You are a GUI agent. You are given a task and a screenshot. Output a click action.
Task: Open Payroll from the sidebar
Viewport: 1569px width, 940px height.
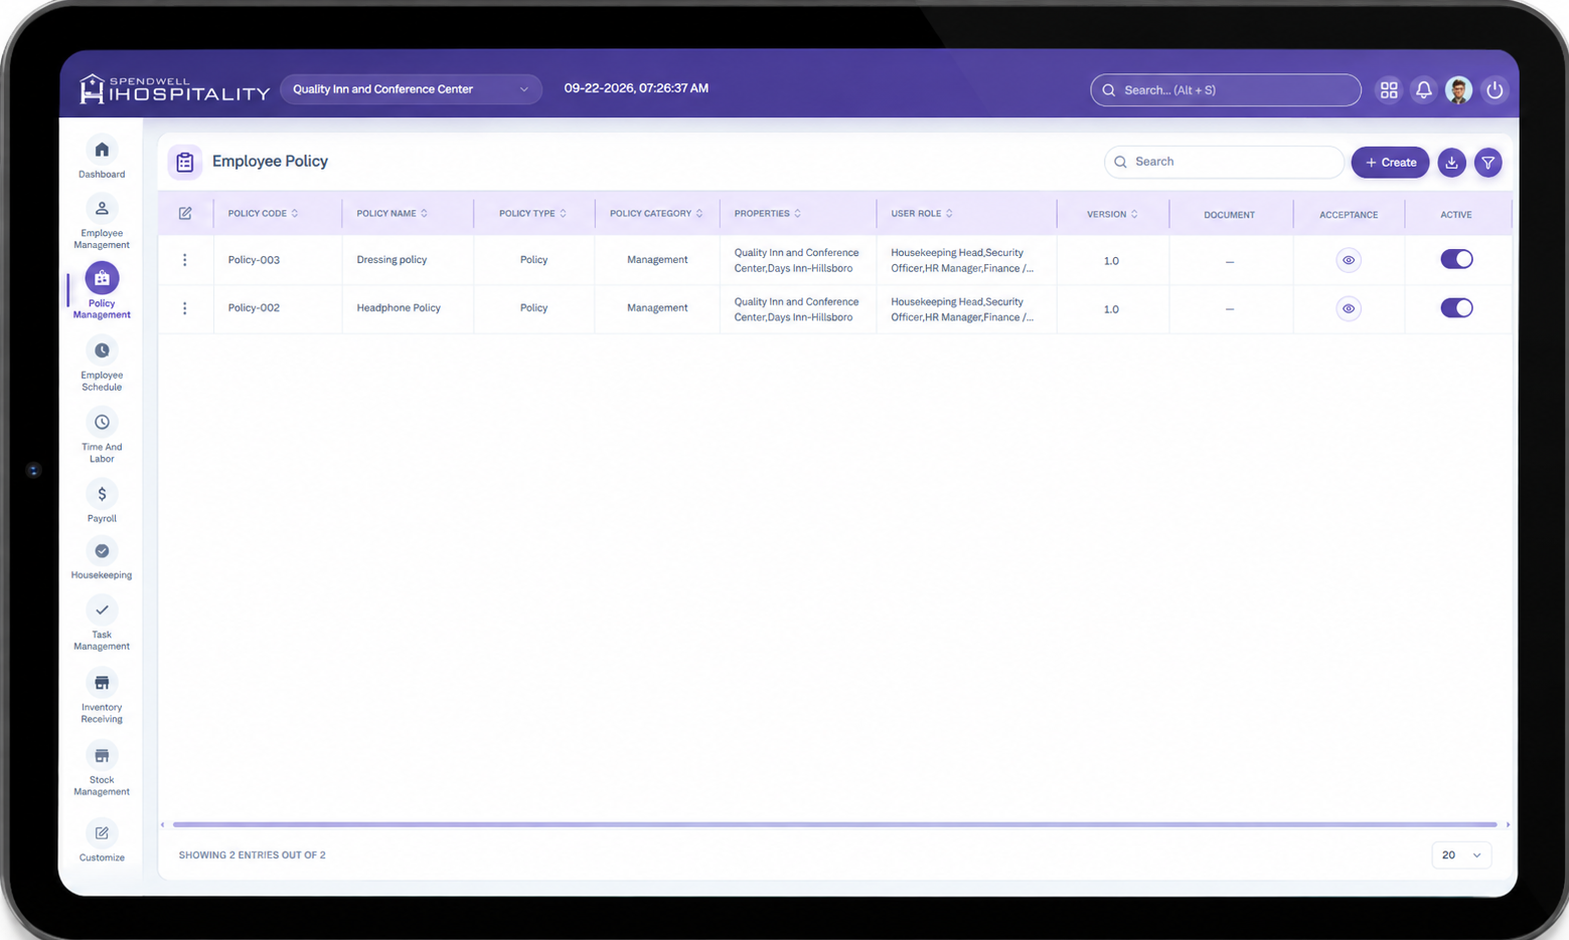pyautogui.click(x=102, y=502)
